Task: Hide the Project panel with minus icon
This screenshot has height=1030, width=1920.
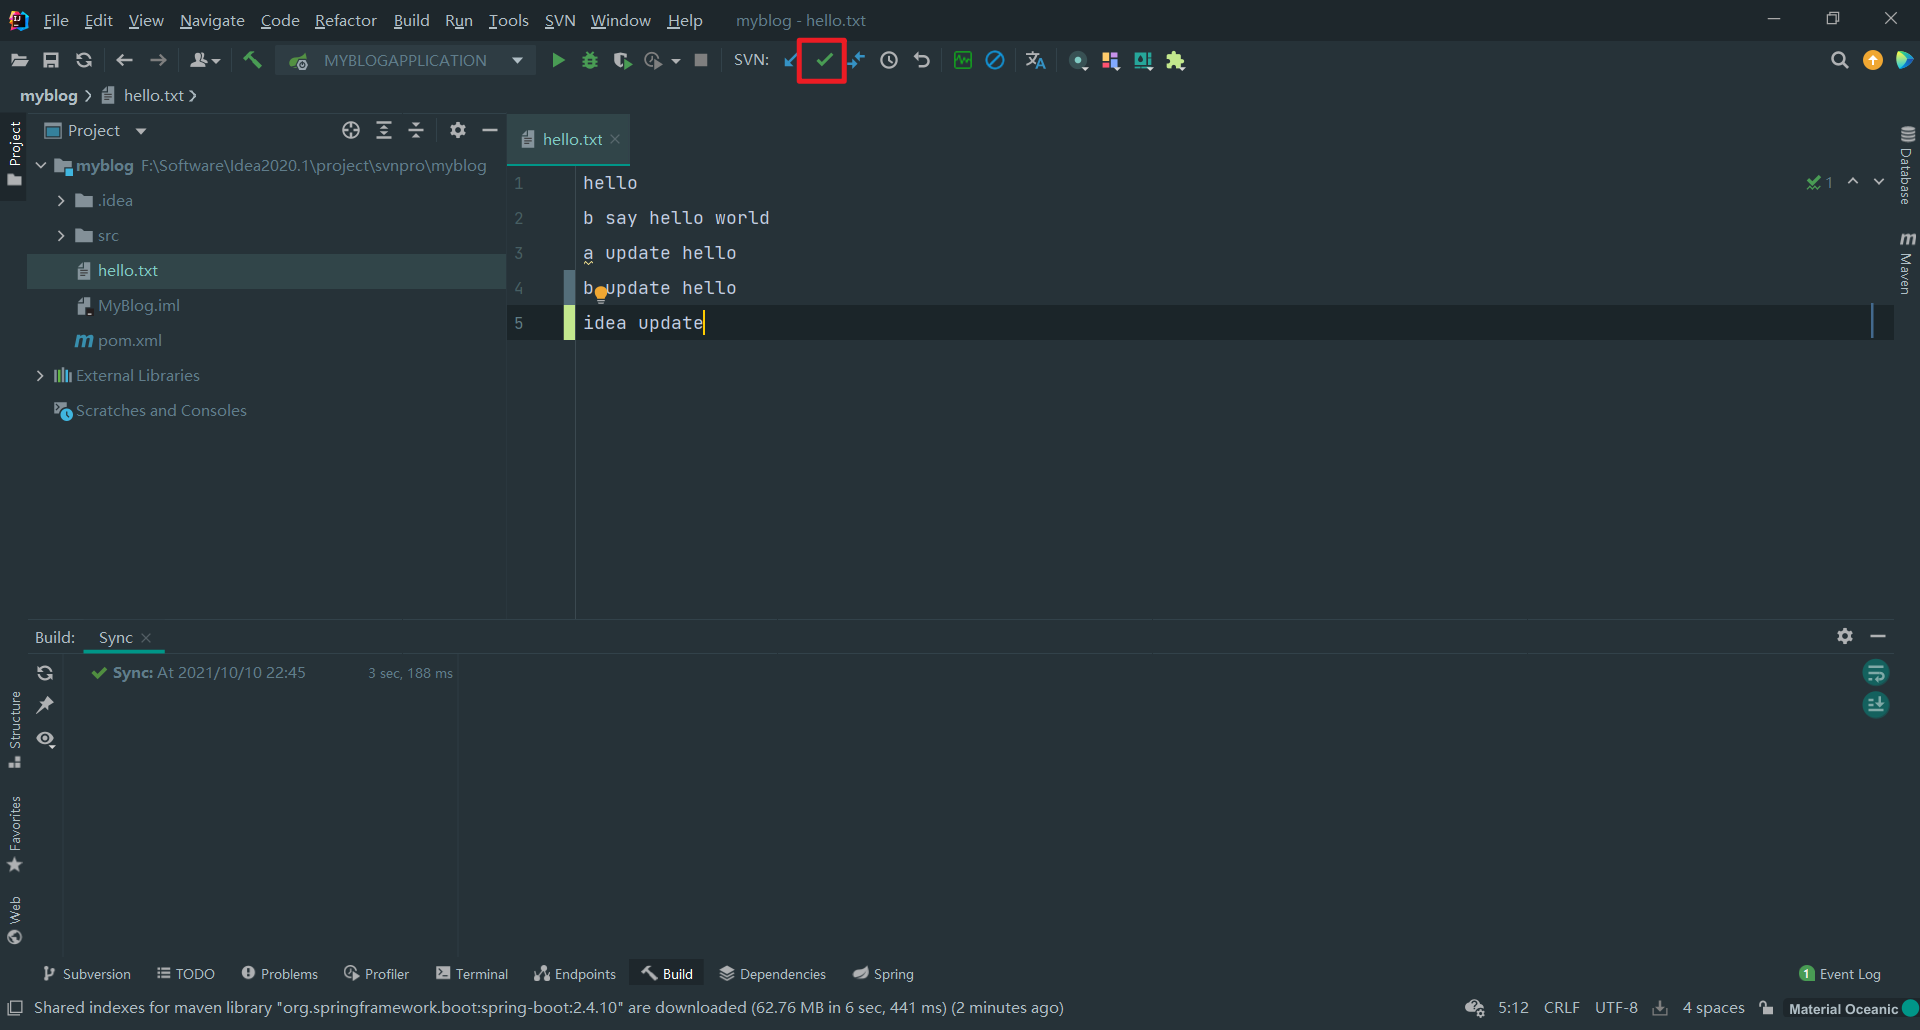Action: coord(490,131)
